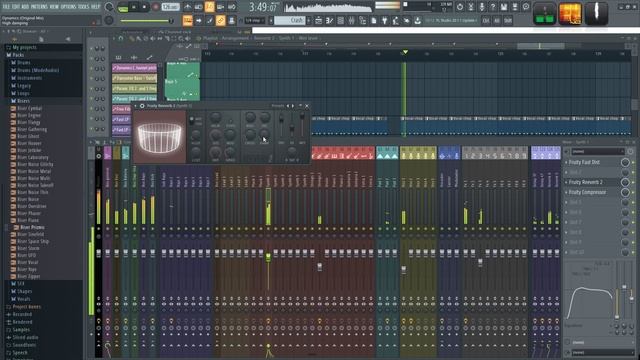Click the question mark help icon
Screen dimensions: 640x360
tap(493, 7)
